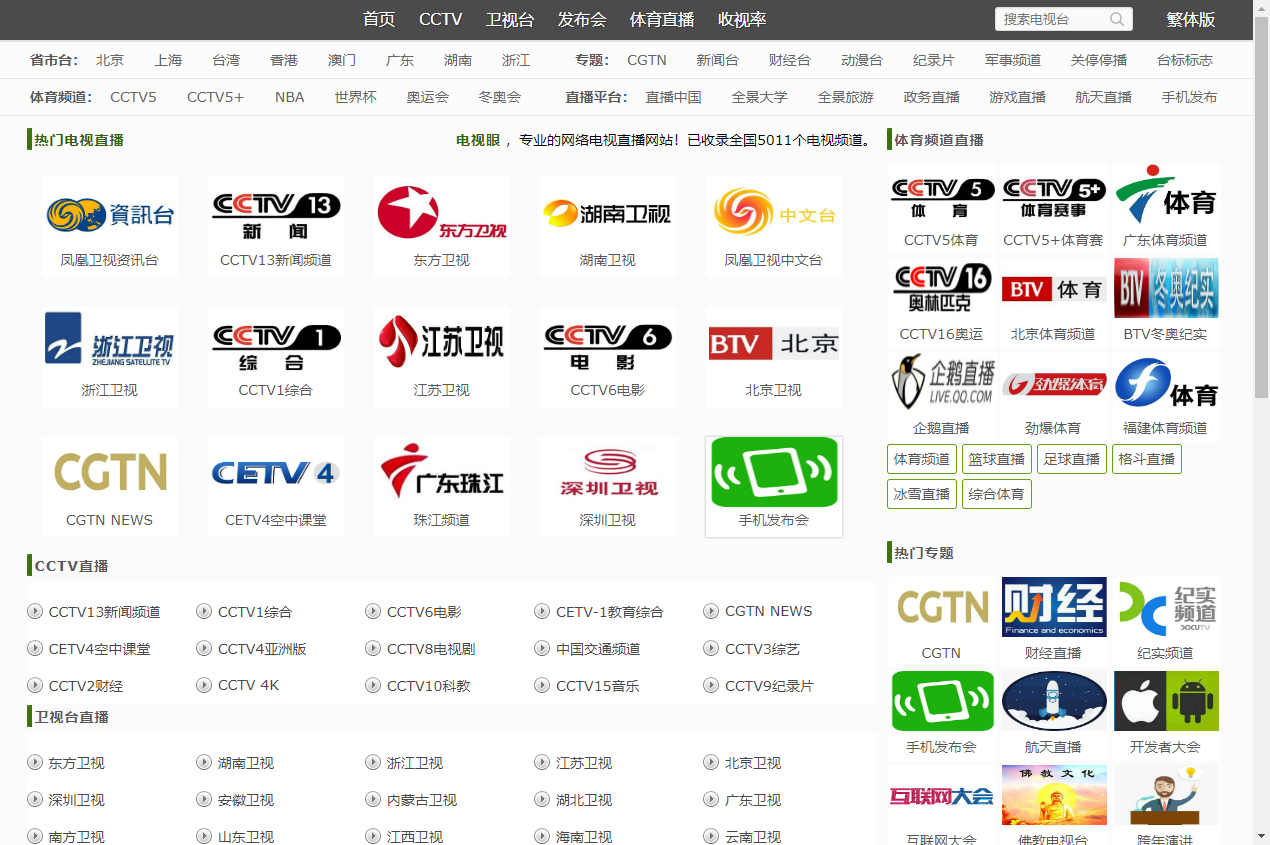
Task: Open 体育直播 in the top navigation
Action: (x=662, y=20)
